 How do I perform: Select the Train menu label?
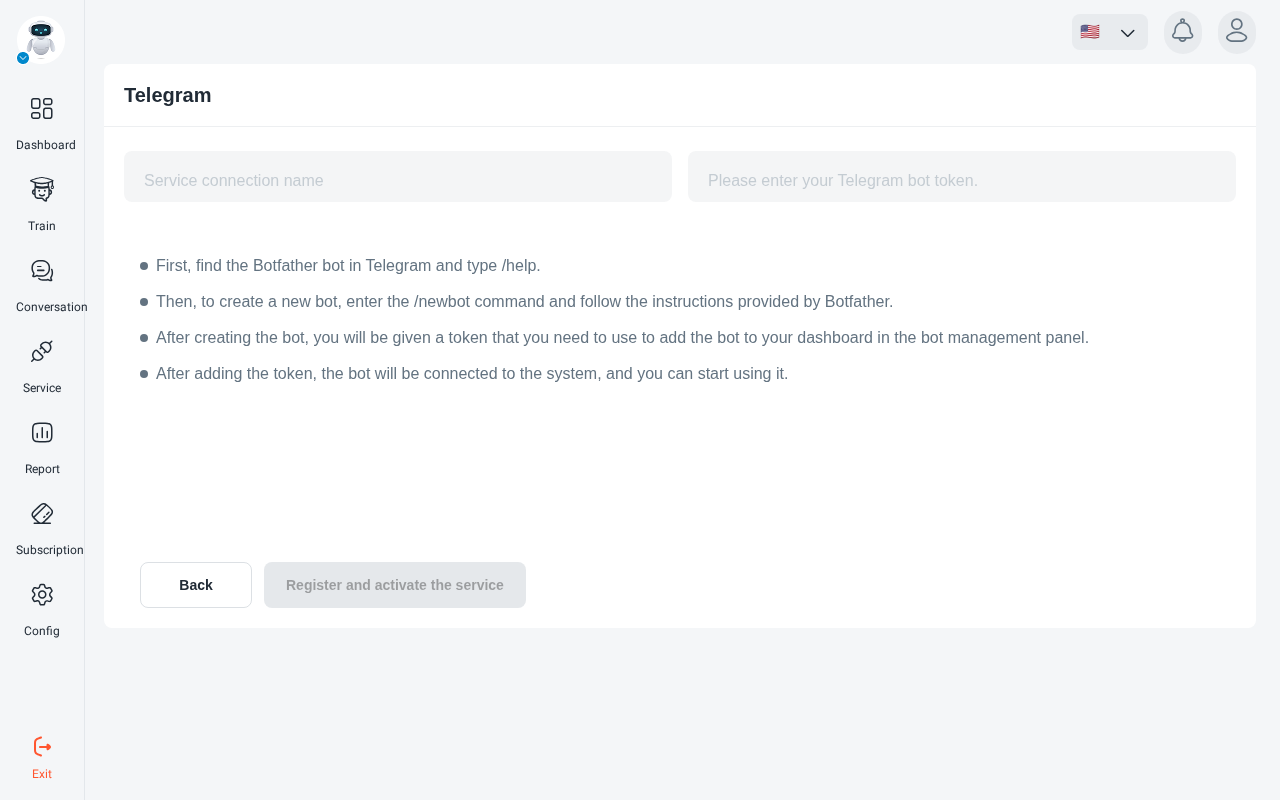[42, 226]
